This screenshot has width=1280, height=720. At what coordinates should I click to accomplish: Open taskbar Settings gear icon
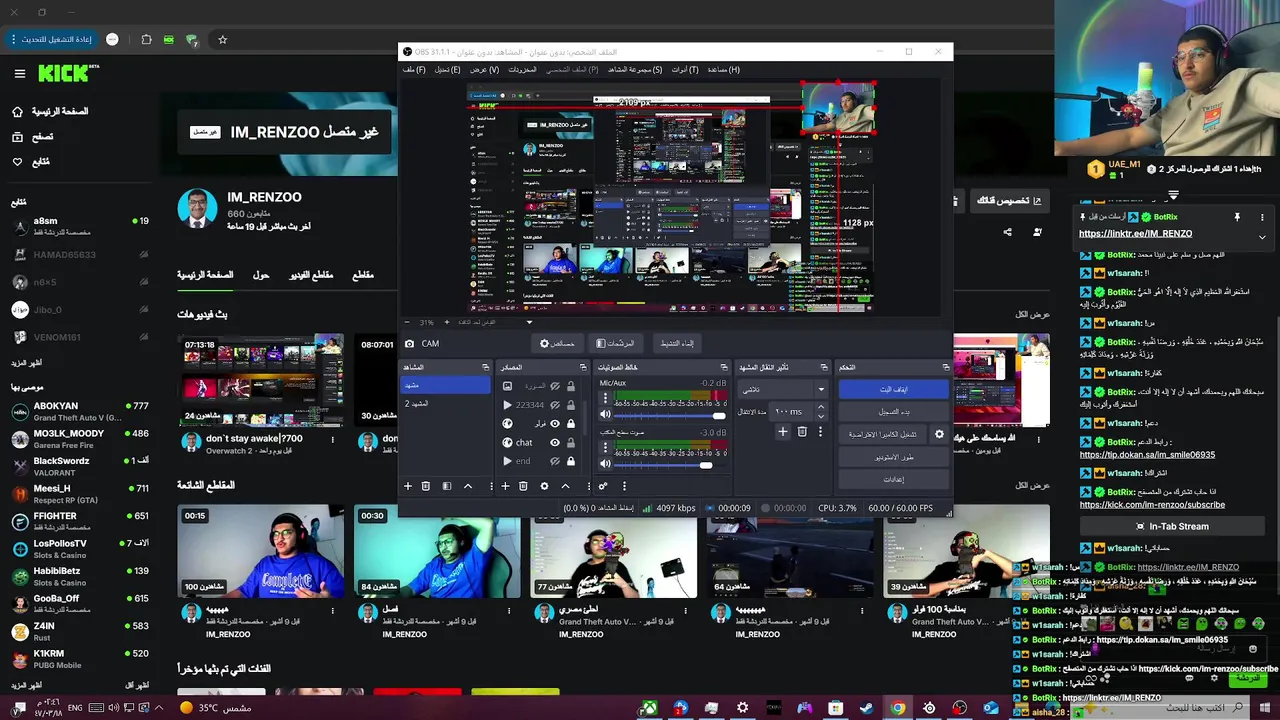pyautogui.click(x=742, y=708)
